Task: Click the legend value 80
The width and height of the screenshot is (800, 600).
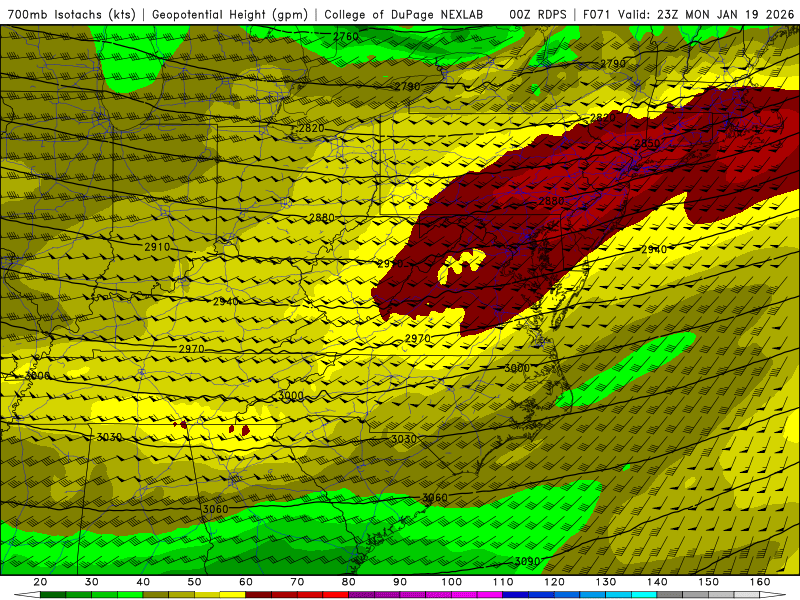Action: pyautogui.click(x=348, y=582)
